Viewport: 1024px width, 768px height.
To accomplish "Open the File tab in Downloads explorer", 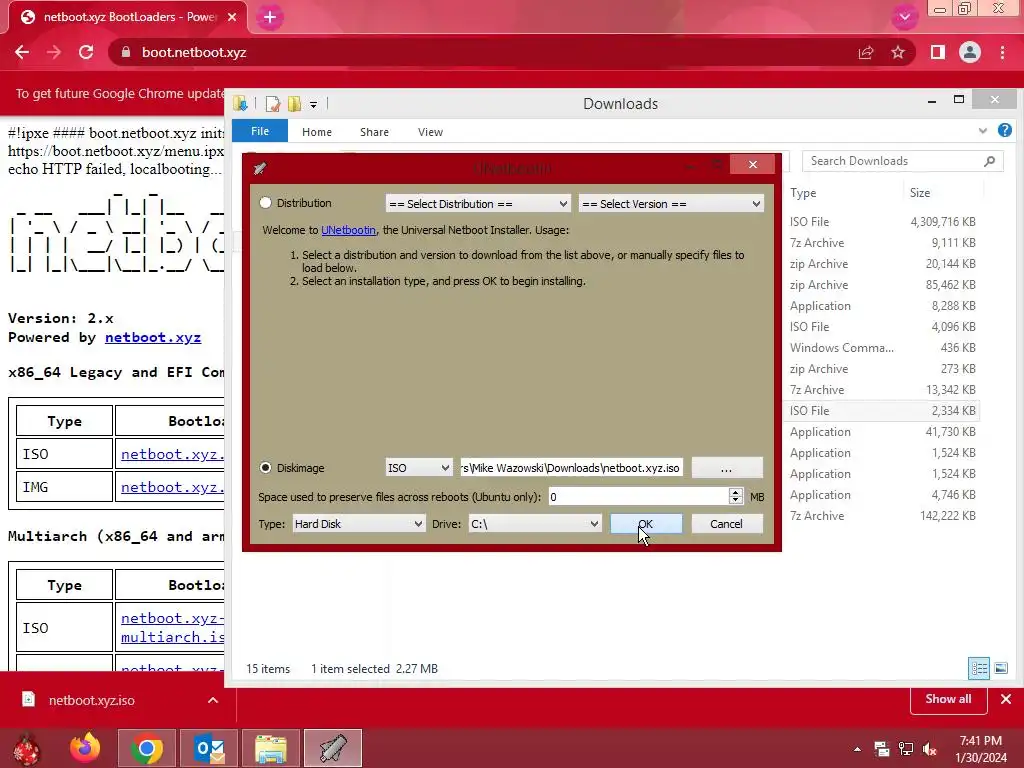I will tap(260, 131).
